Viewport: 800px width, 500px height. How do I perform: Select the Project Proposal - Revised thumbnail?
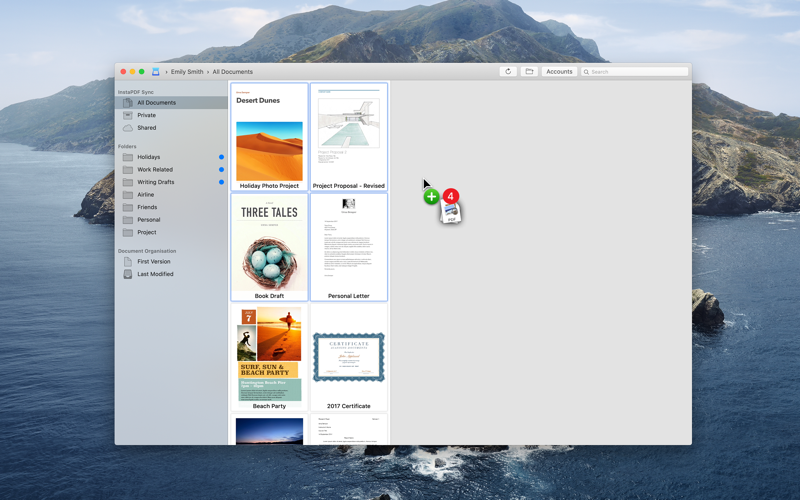coord(349,137)
